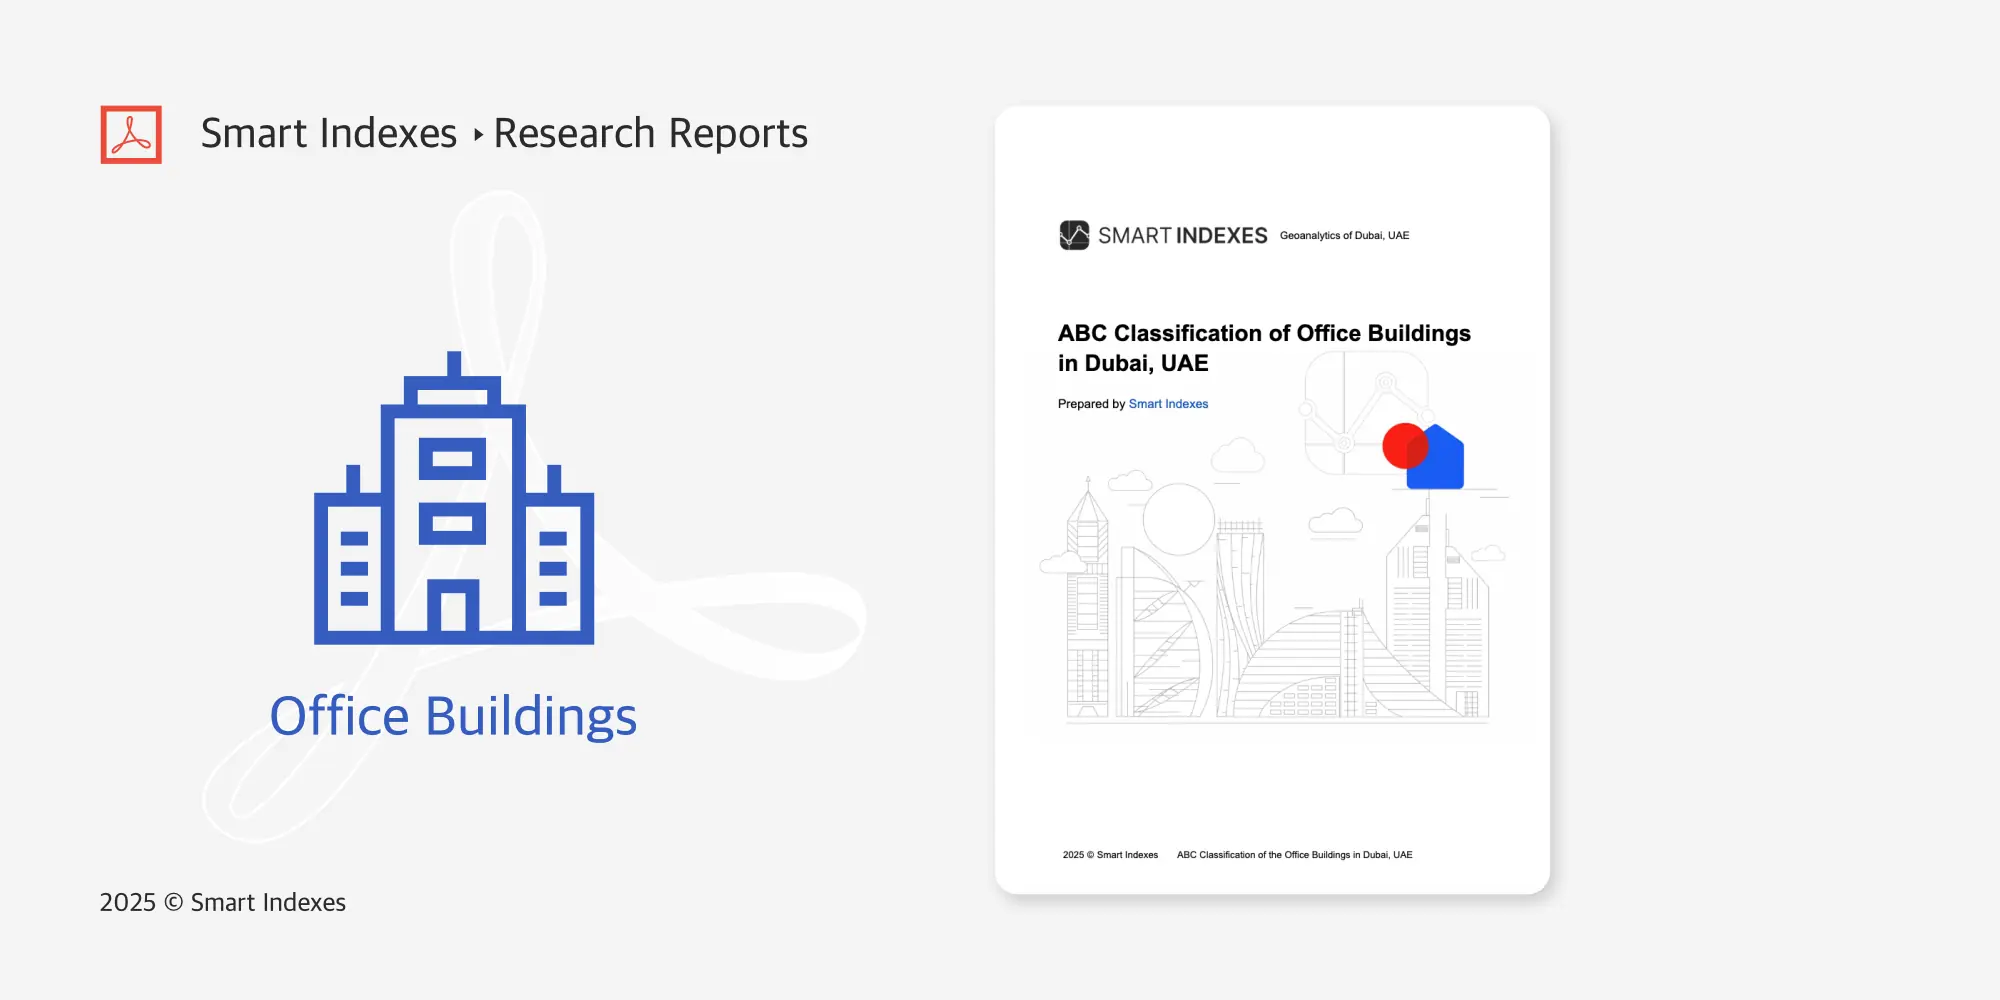Click the report footer copyright 2025 © Smart Indexes
The height and width of the screenshot is (1000, 2000).
[x=1110, y=855]
